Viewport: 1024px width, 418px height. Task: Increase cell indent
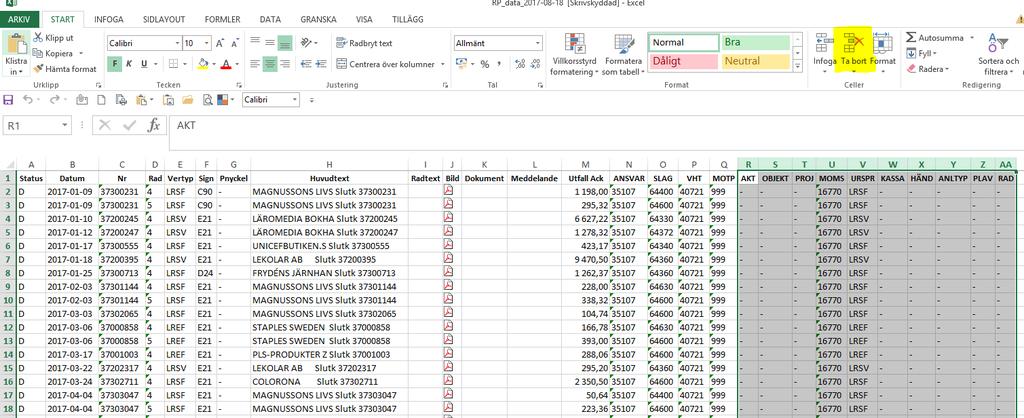pyautogui.click(x=320, y=64)
